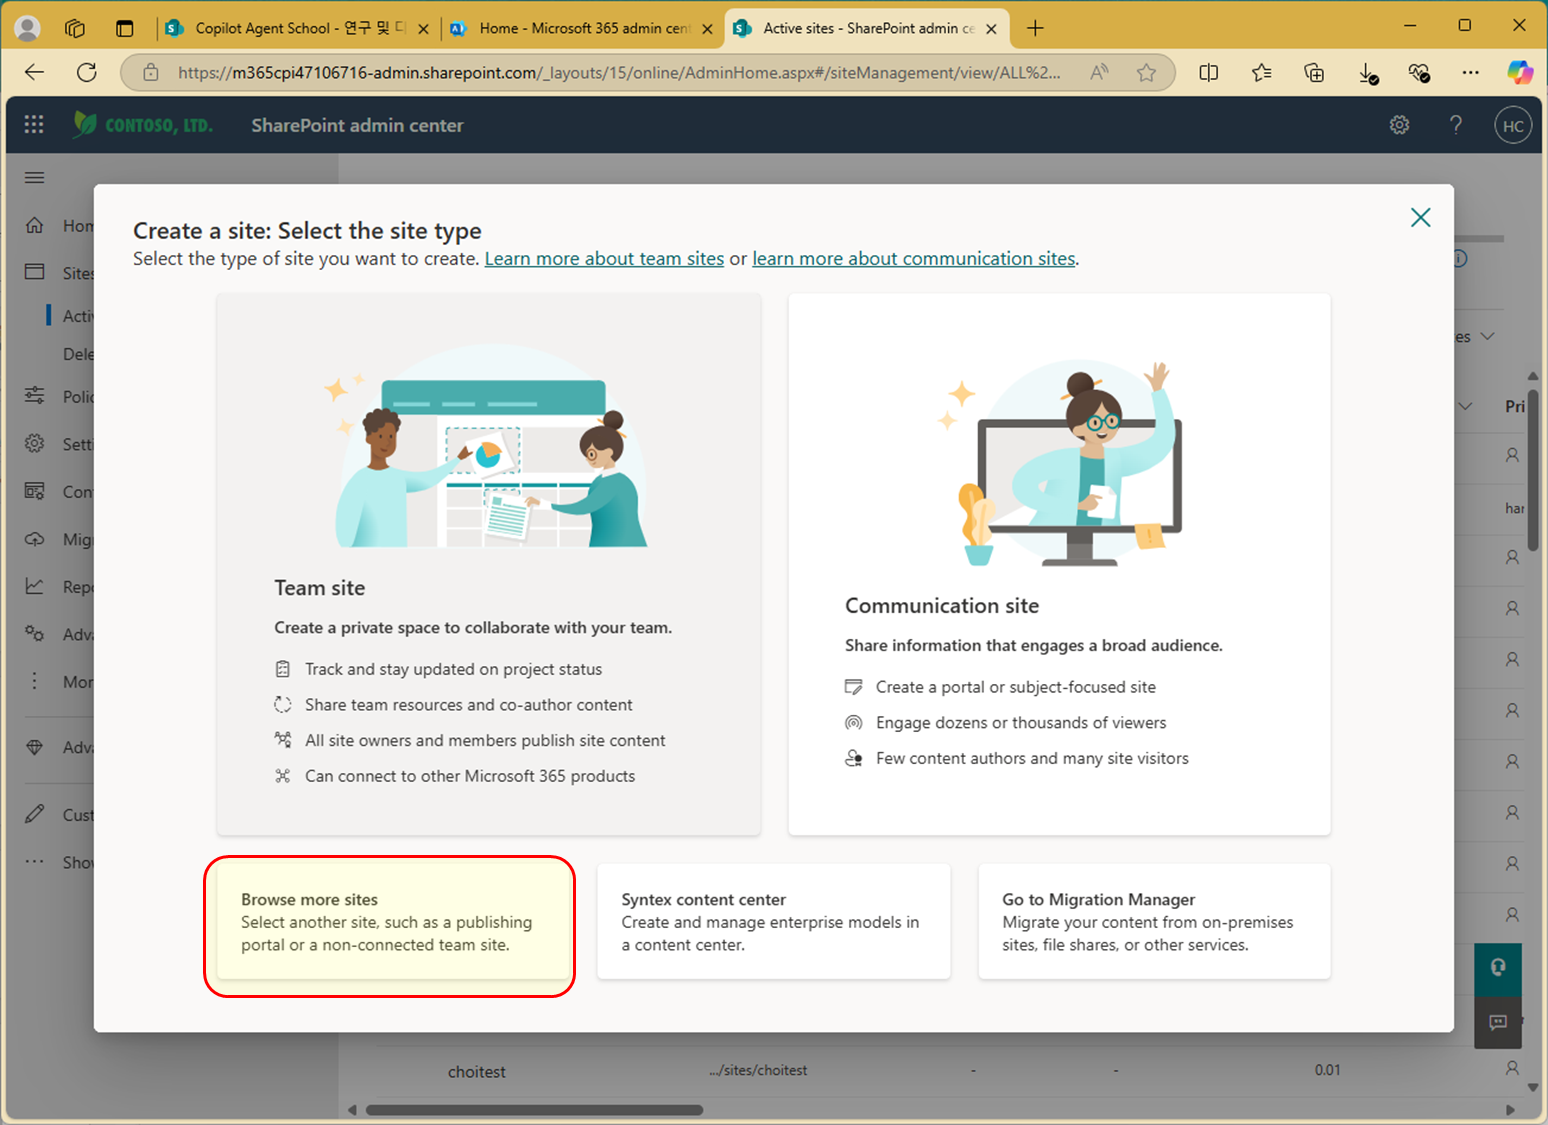Click the vertical scrollbar of site list
Image resolution: width=1548 pixels, height=1125 pixels.
(1533, 470)
